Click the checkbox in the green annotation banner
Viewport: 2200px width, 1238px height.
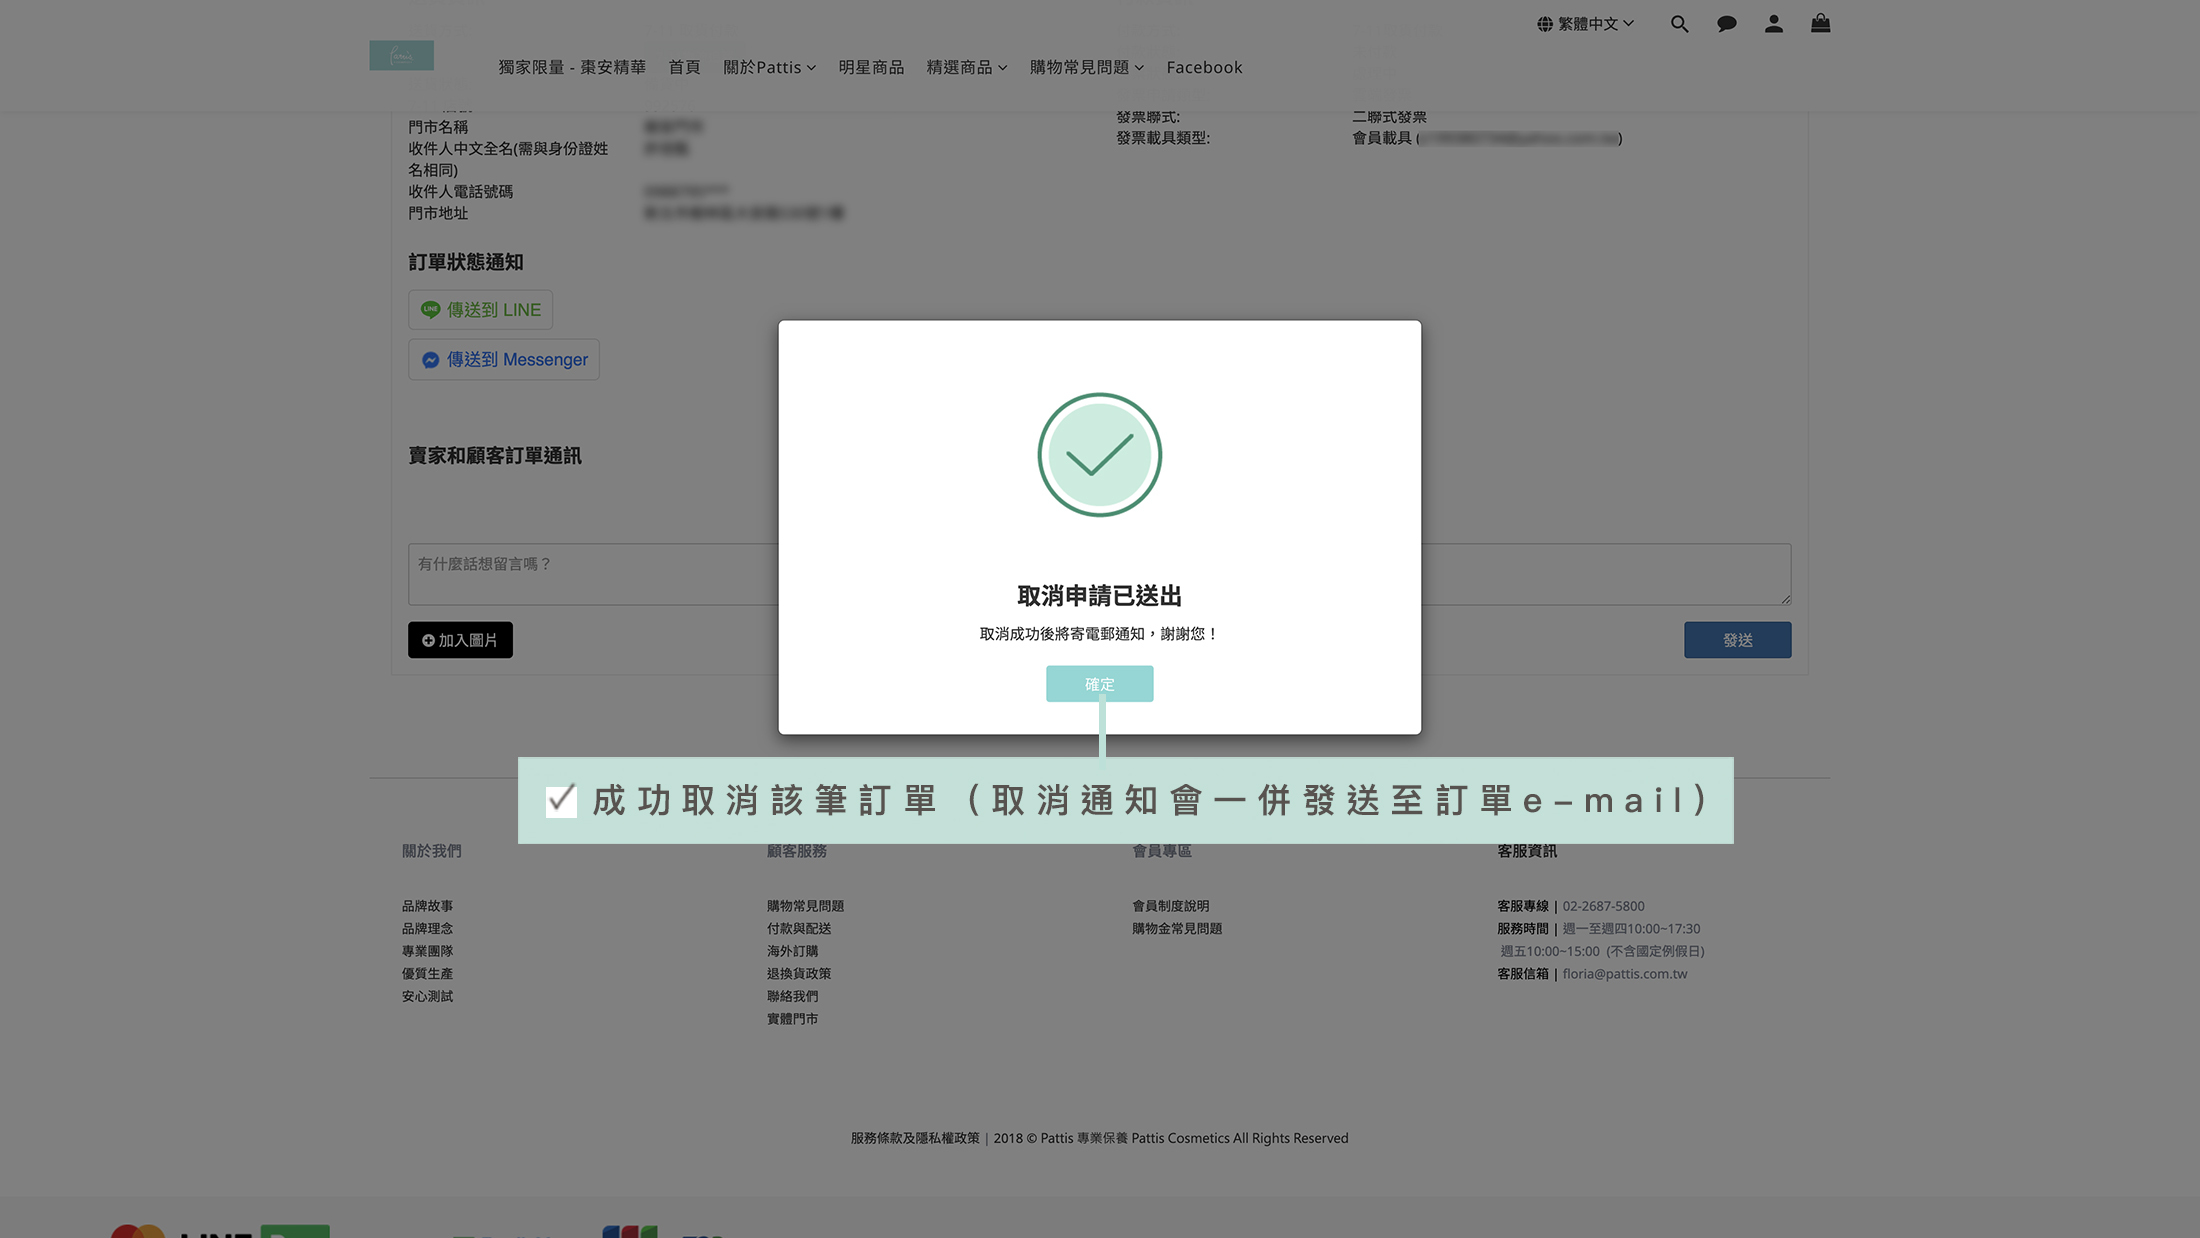click(561, 800)
